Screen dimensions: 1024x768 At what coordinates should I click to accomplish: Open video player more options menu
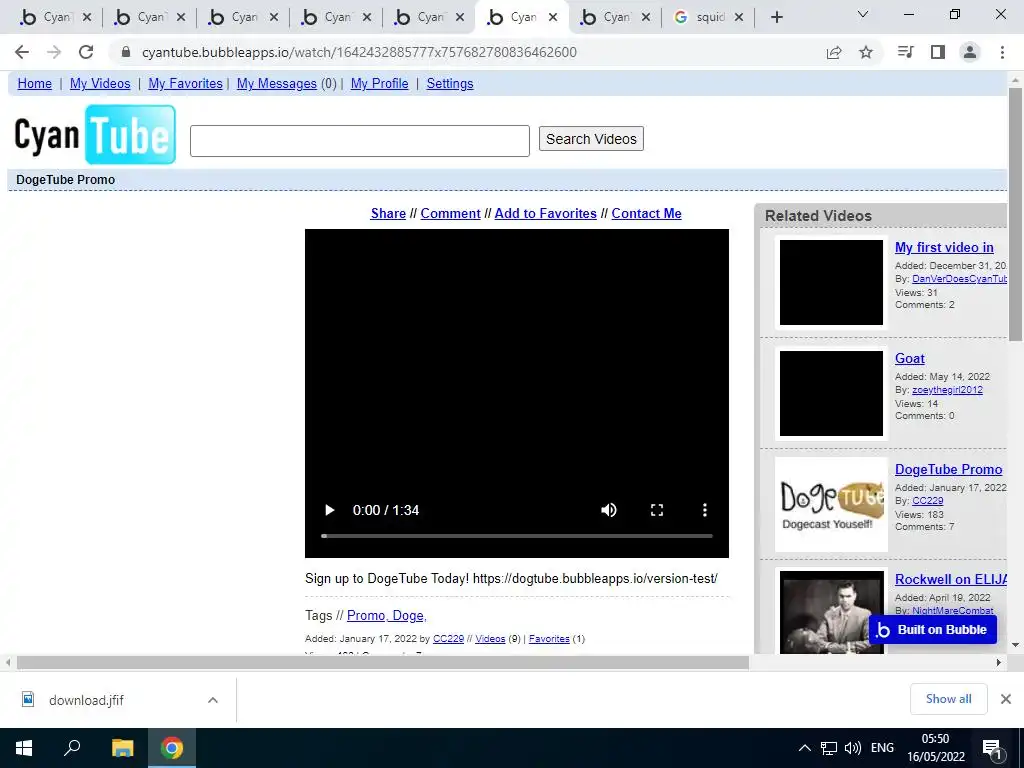click(705, 510)
